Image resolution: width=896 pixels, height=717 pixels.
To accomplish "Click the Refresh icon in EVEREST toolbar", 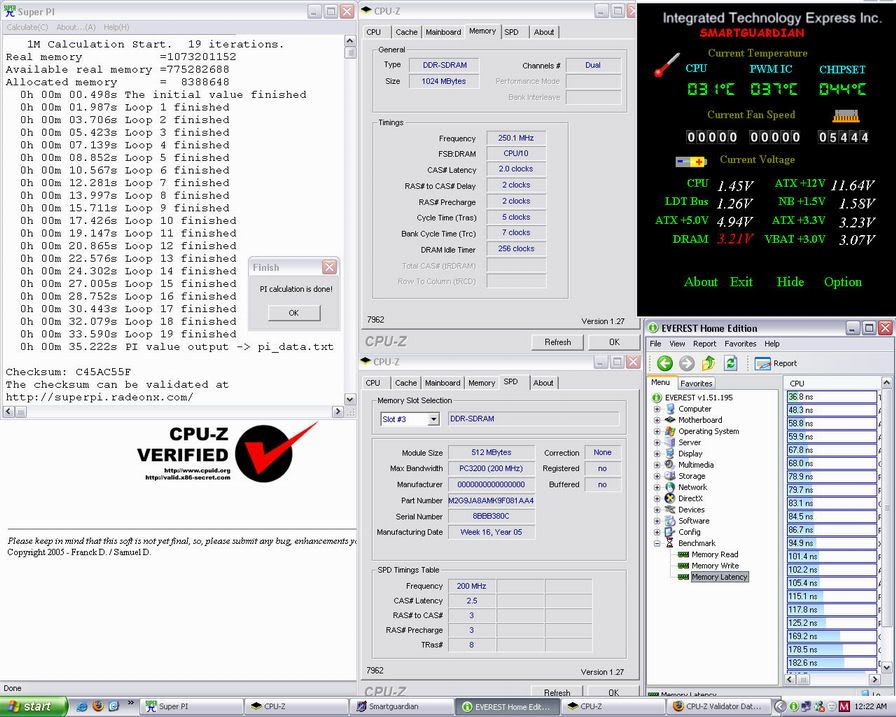I will click(730, 363).
